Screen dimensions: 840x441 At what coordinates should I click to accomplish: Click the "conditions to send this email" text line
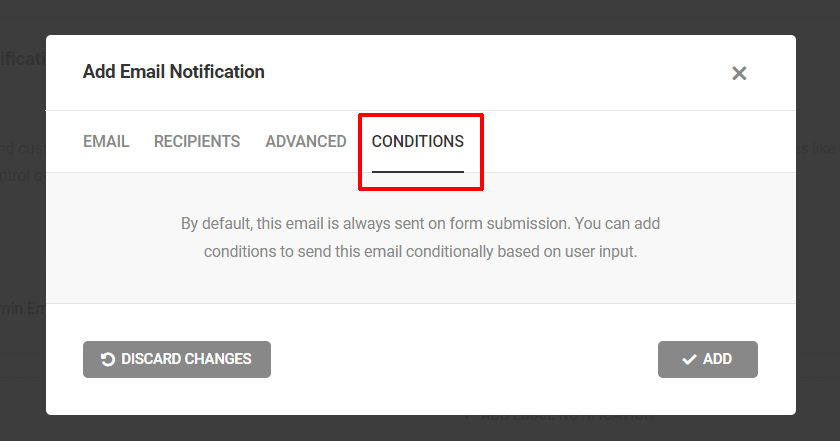(x=420, y=252)
